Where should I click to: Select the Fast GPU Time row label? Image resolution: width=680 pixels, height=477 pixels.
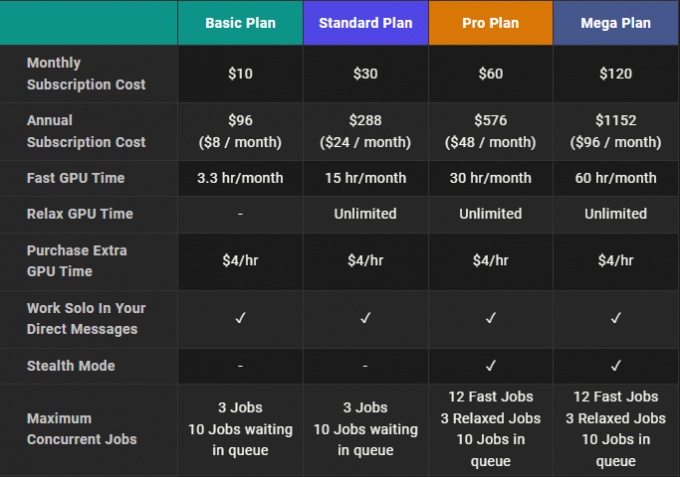75,178
